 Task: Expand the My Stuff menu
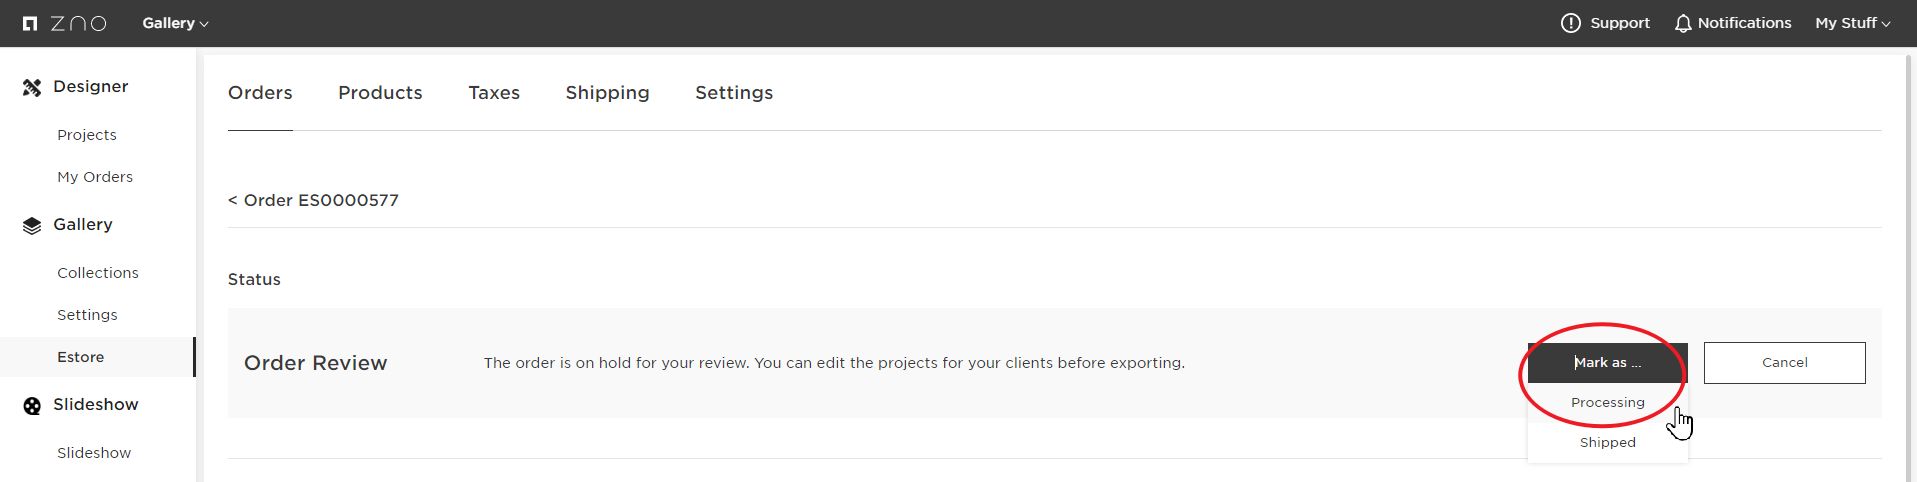click(1852, 23)
